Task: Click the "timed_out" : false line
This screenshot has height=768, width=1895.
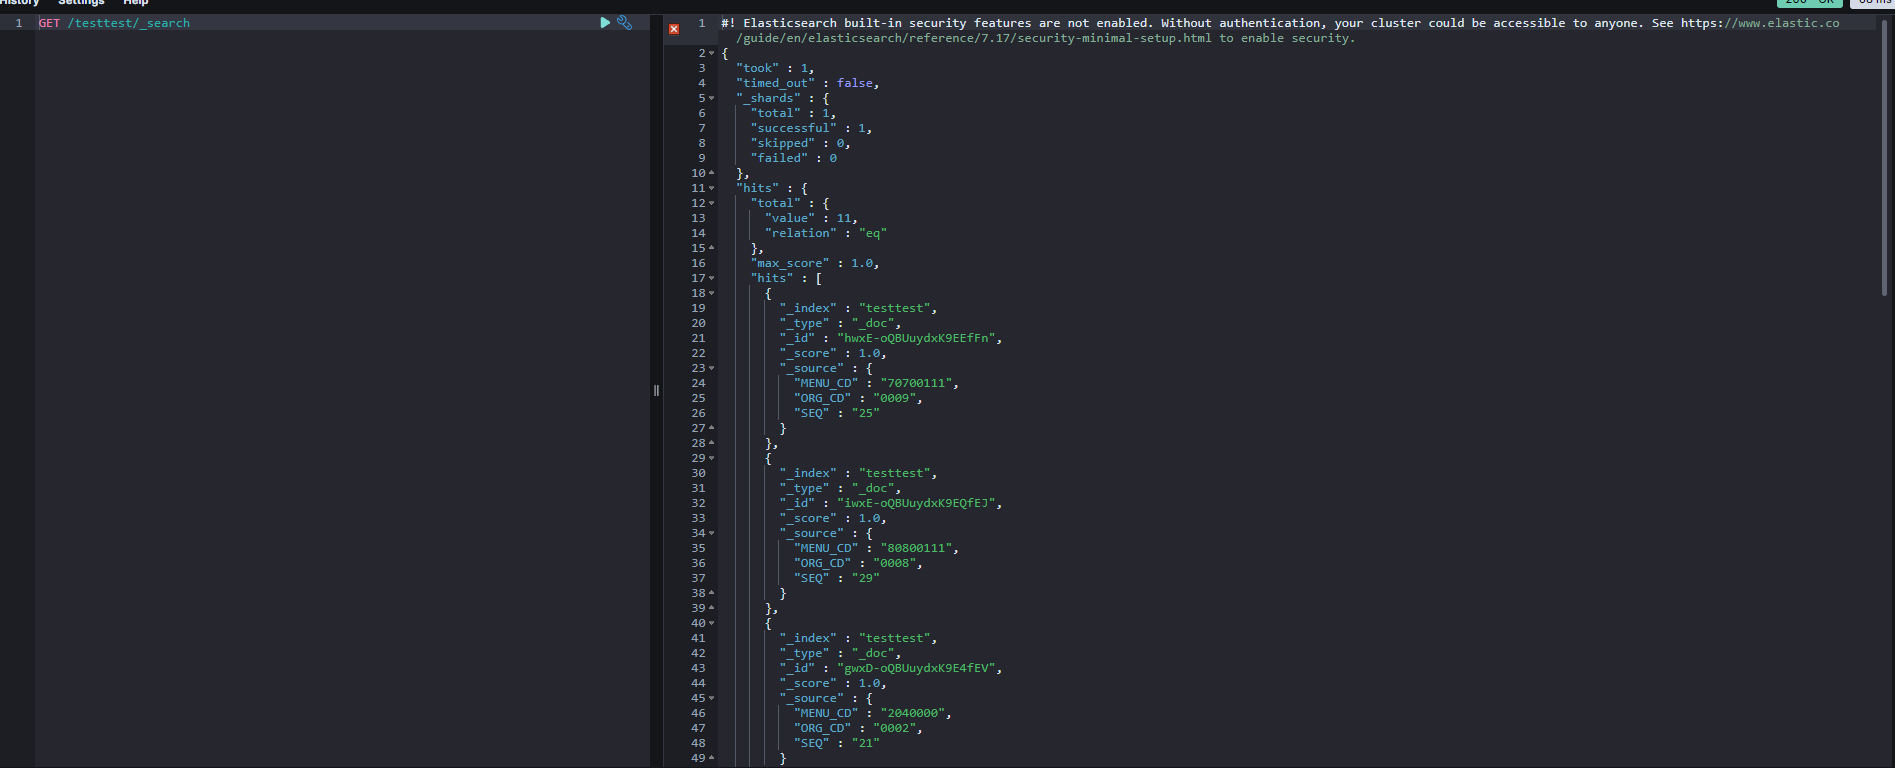Action: [807, 83]
